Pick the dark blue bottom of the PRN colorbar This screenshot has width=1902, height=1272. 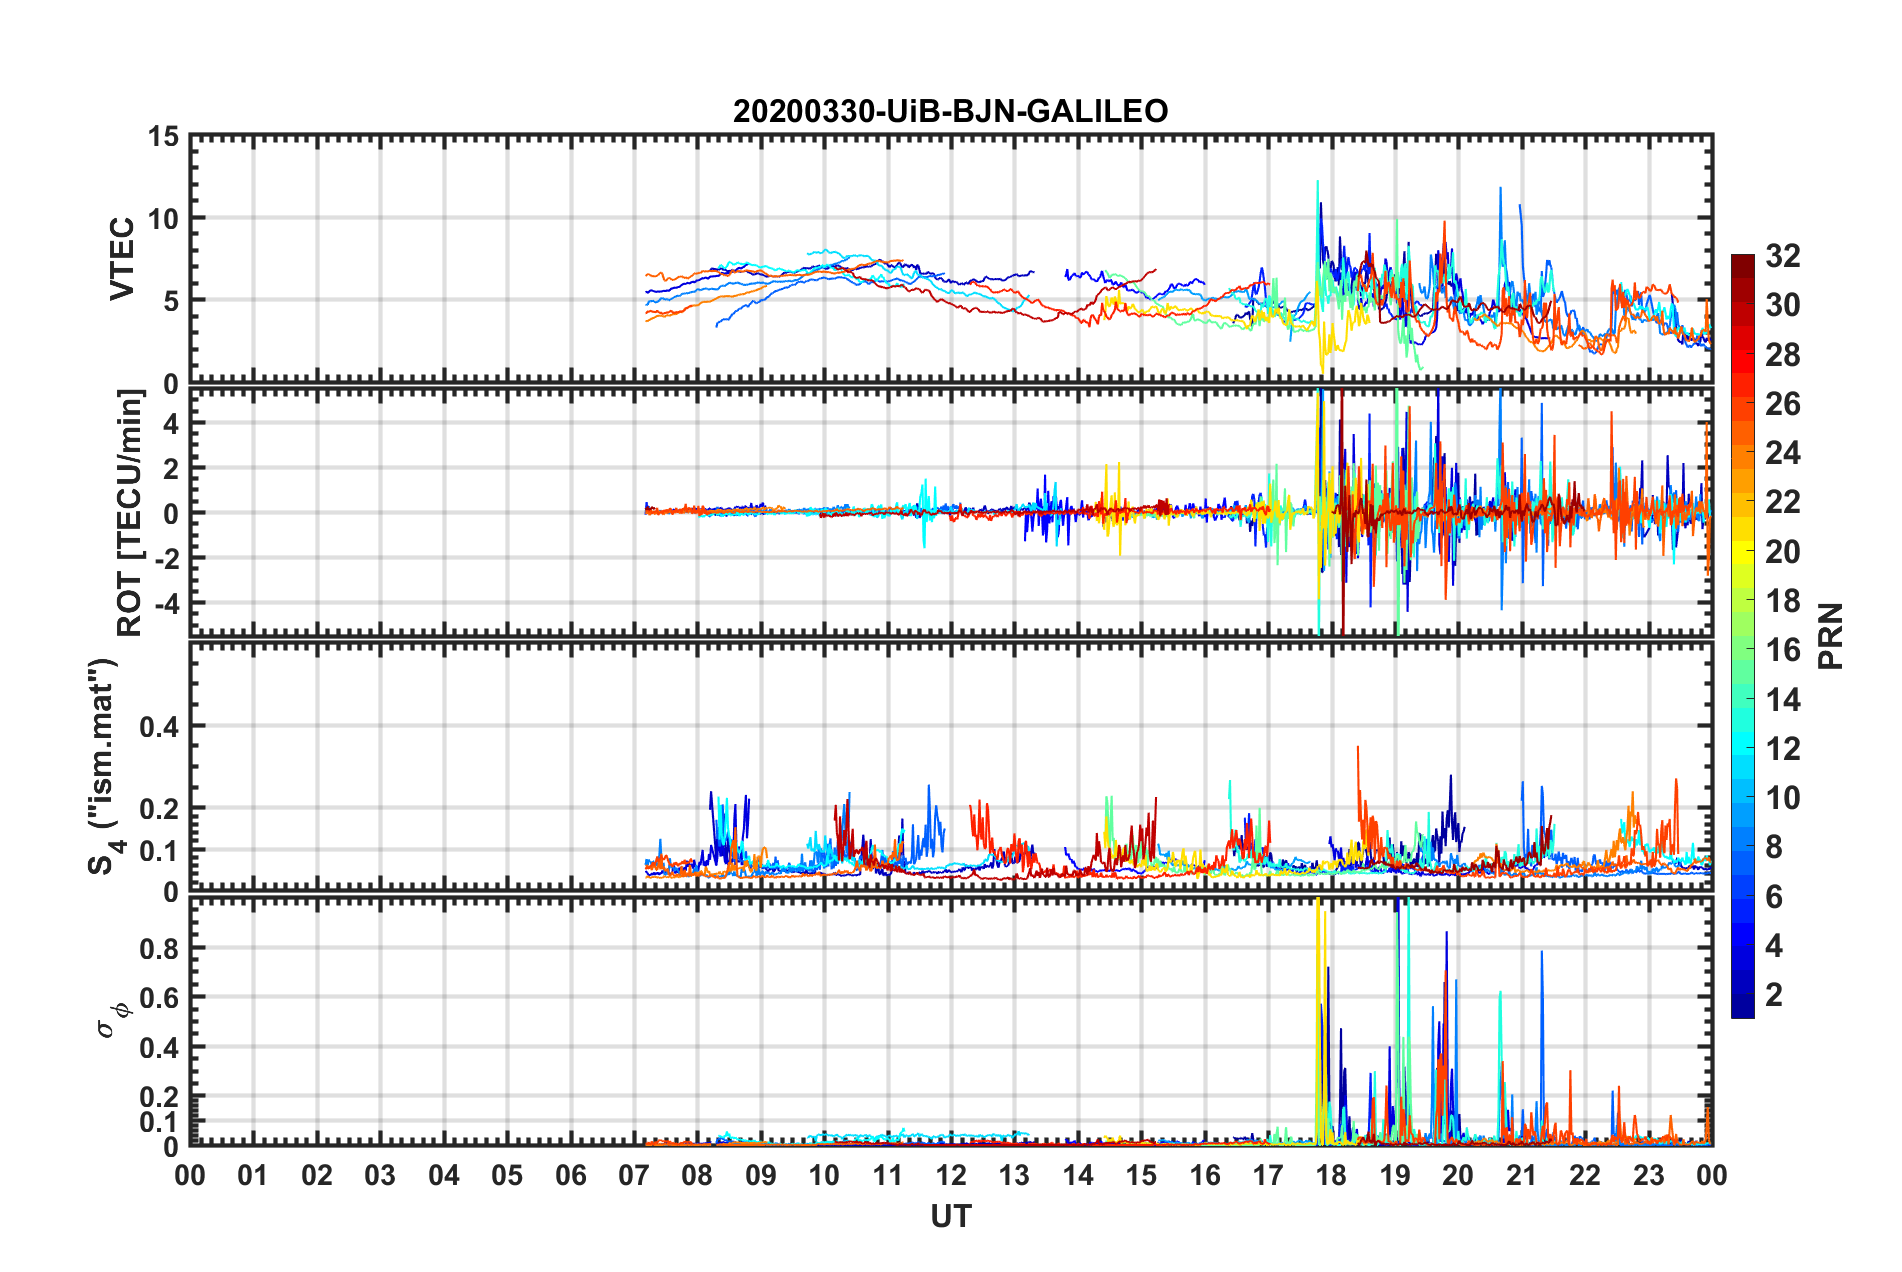click(1743, 1008)
